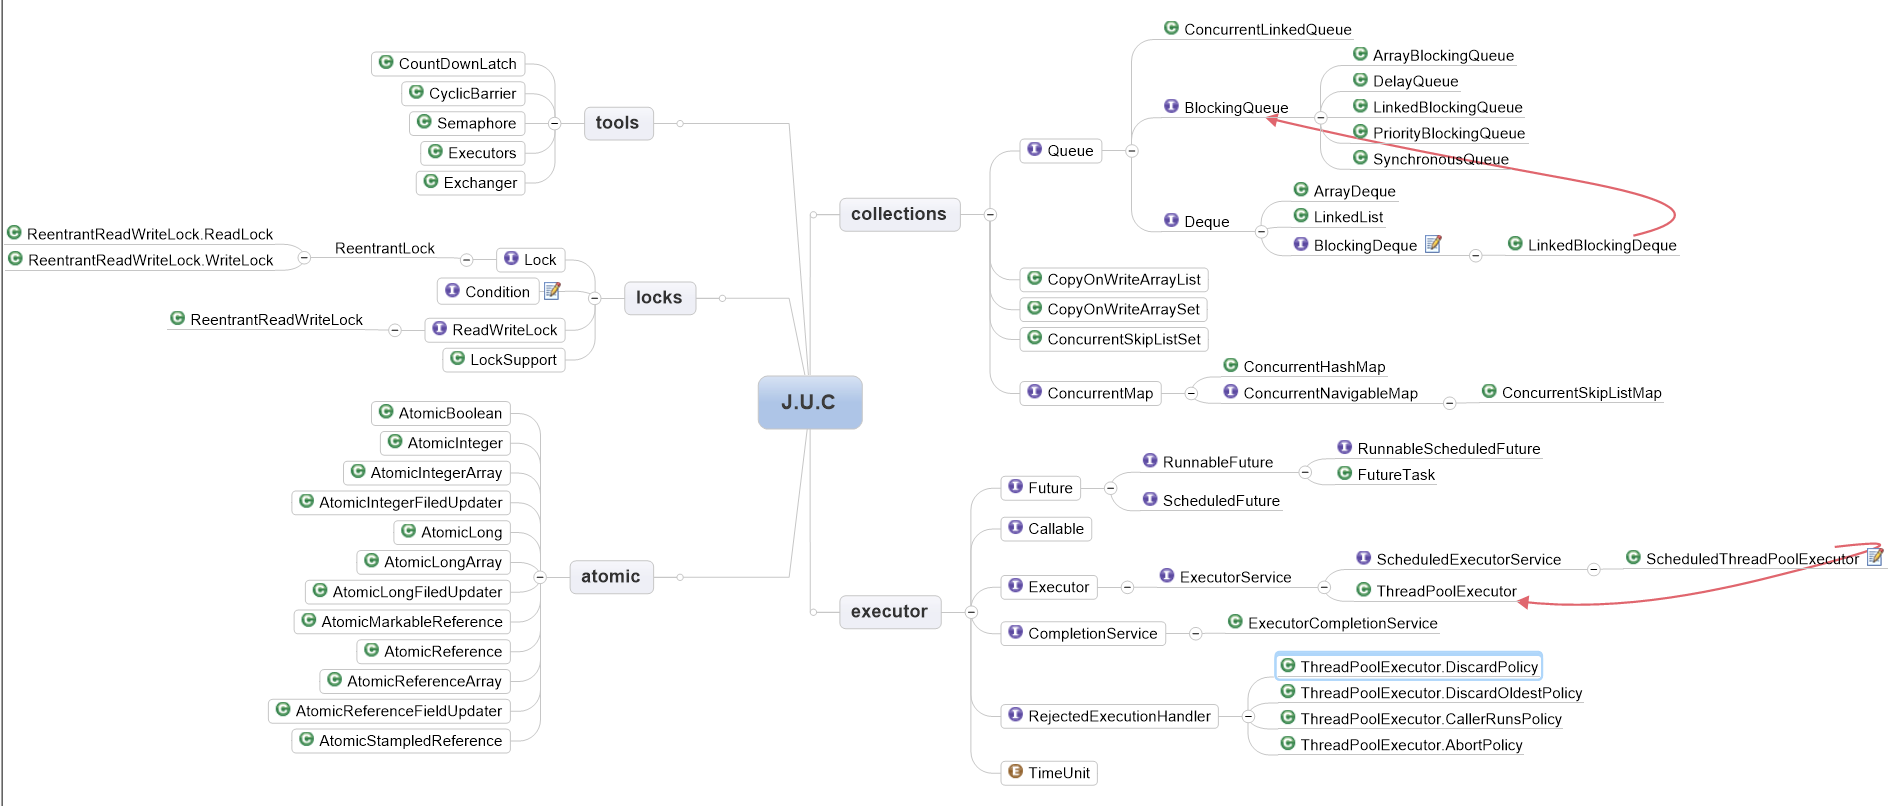The height and width of the screenshot is (806, 1897).
Task: Select the ThreadPoolExecutor.AbortPolicy node
Action: point(1401,745)
